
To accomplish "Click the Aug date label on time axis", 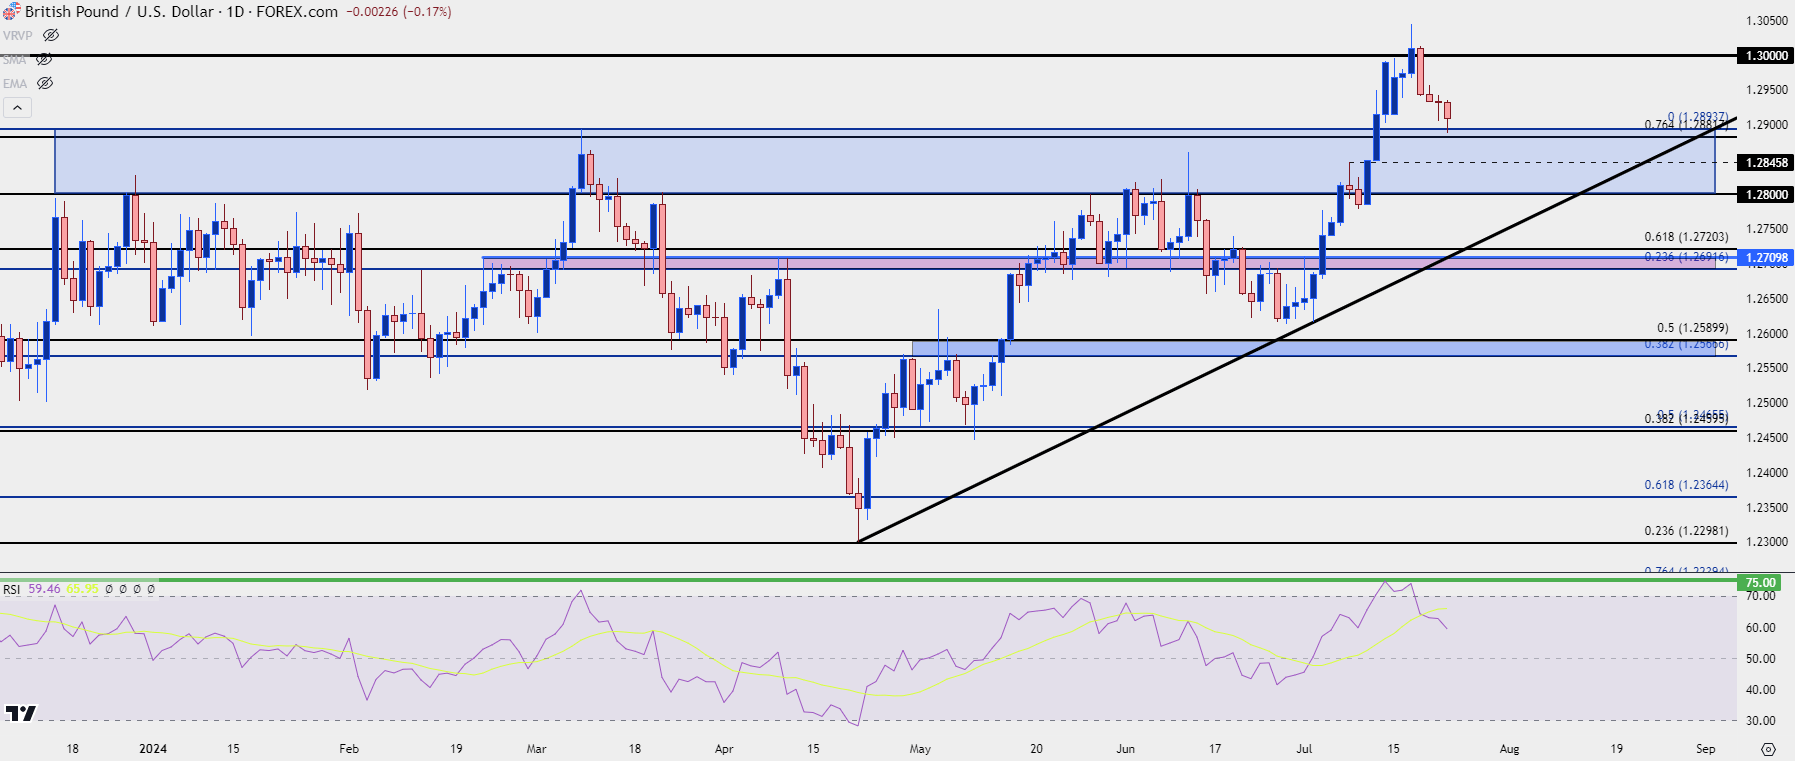I will [x=1510, y=749].
